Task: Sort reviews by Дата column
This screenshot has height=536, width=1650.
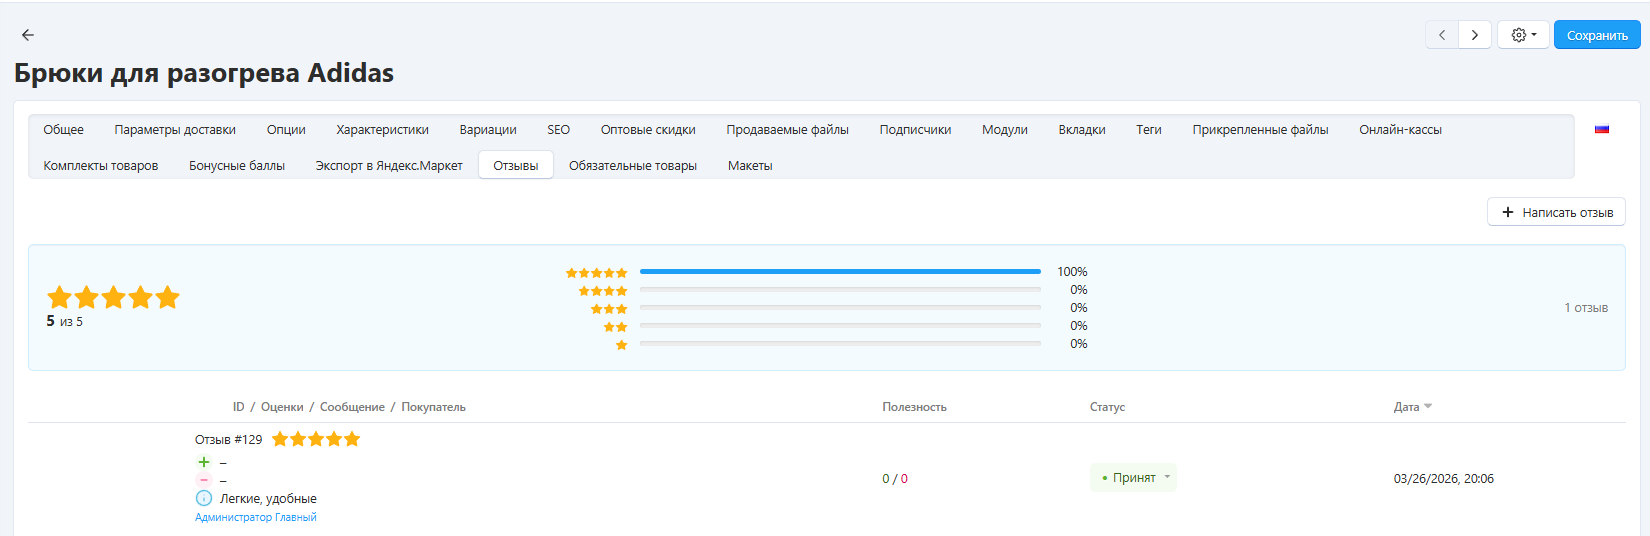Action: [x=1412, y=407]
